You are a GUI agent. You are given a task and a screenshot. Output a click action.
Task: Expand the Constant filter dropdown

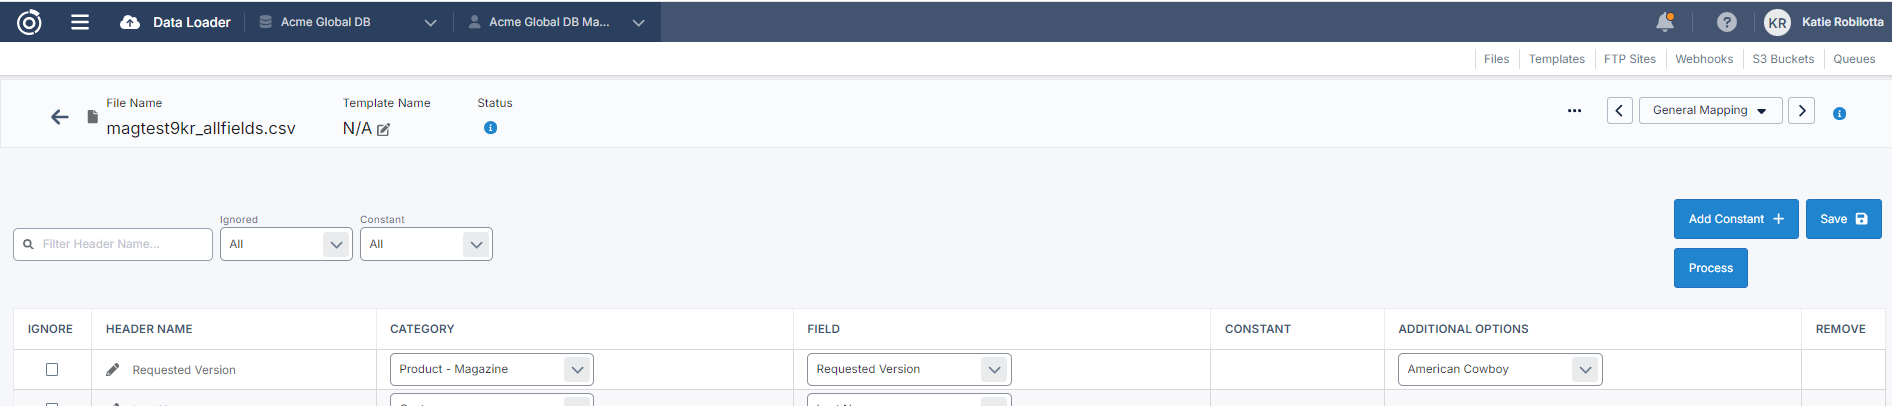click(x=426, y=244)
